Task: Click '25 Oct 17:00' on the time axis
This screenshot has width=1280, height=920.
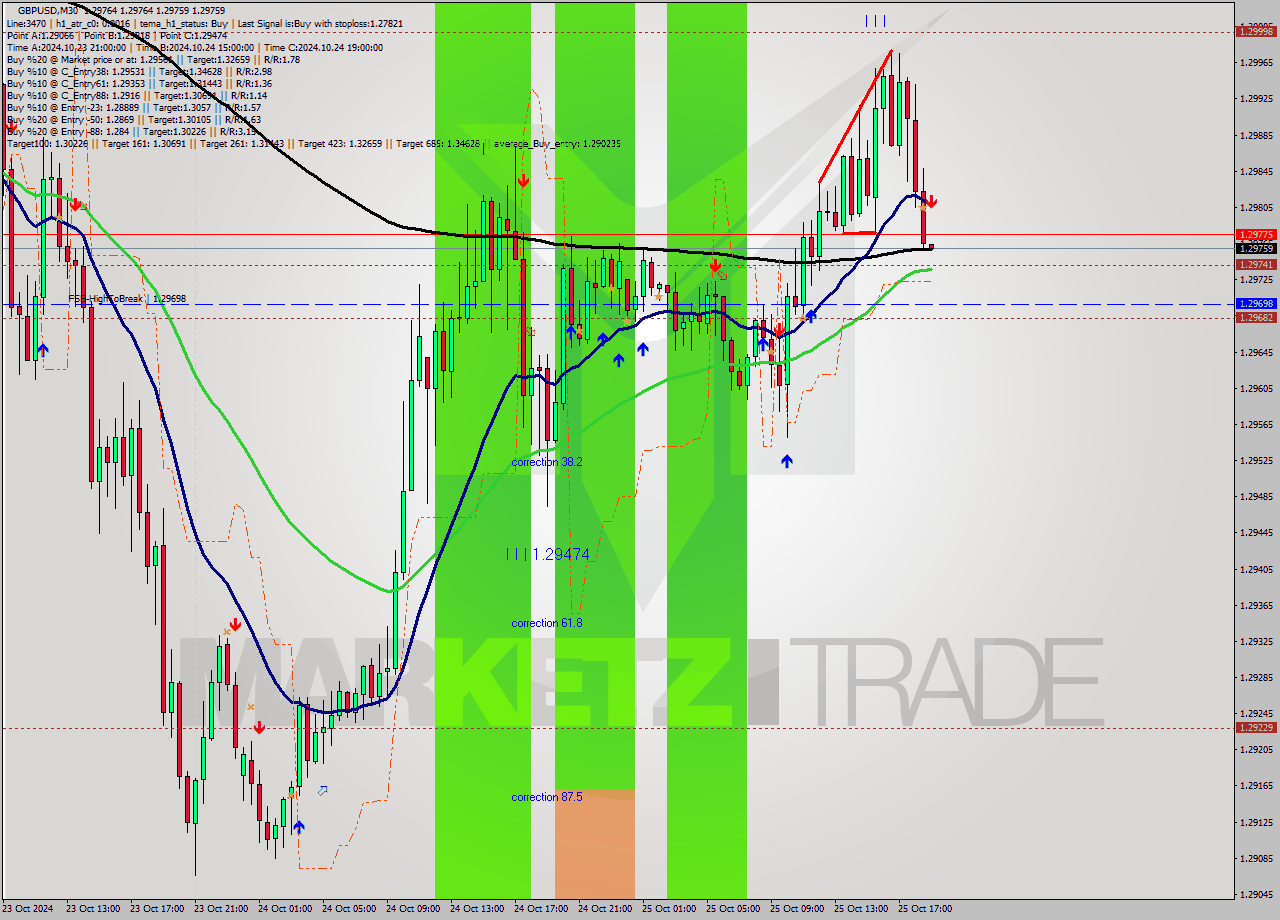Action: click(924, 909)
